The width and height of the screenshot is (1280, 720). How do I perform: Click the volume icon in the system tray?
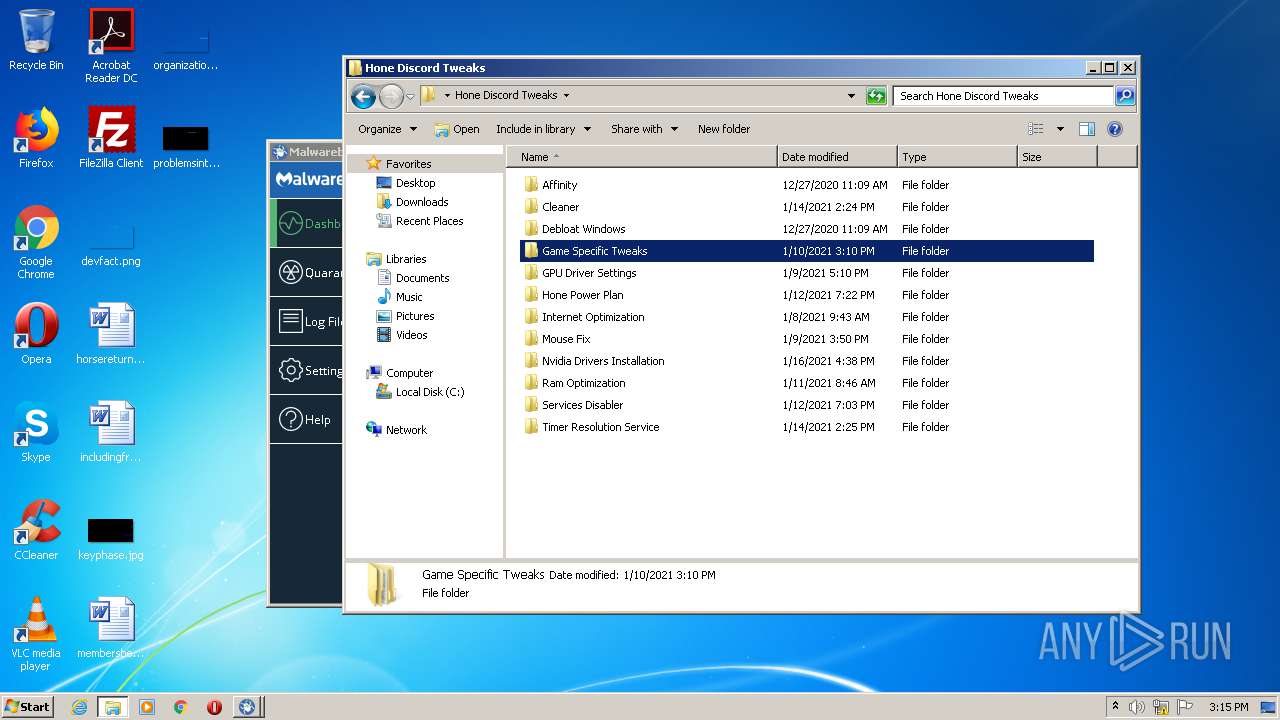1137,707
